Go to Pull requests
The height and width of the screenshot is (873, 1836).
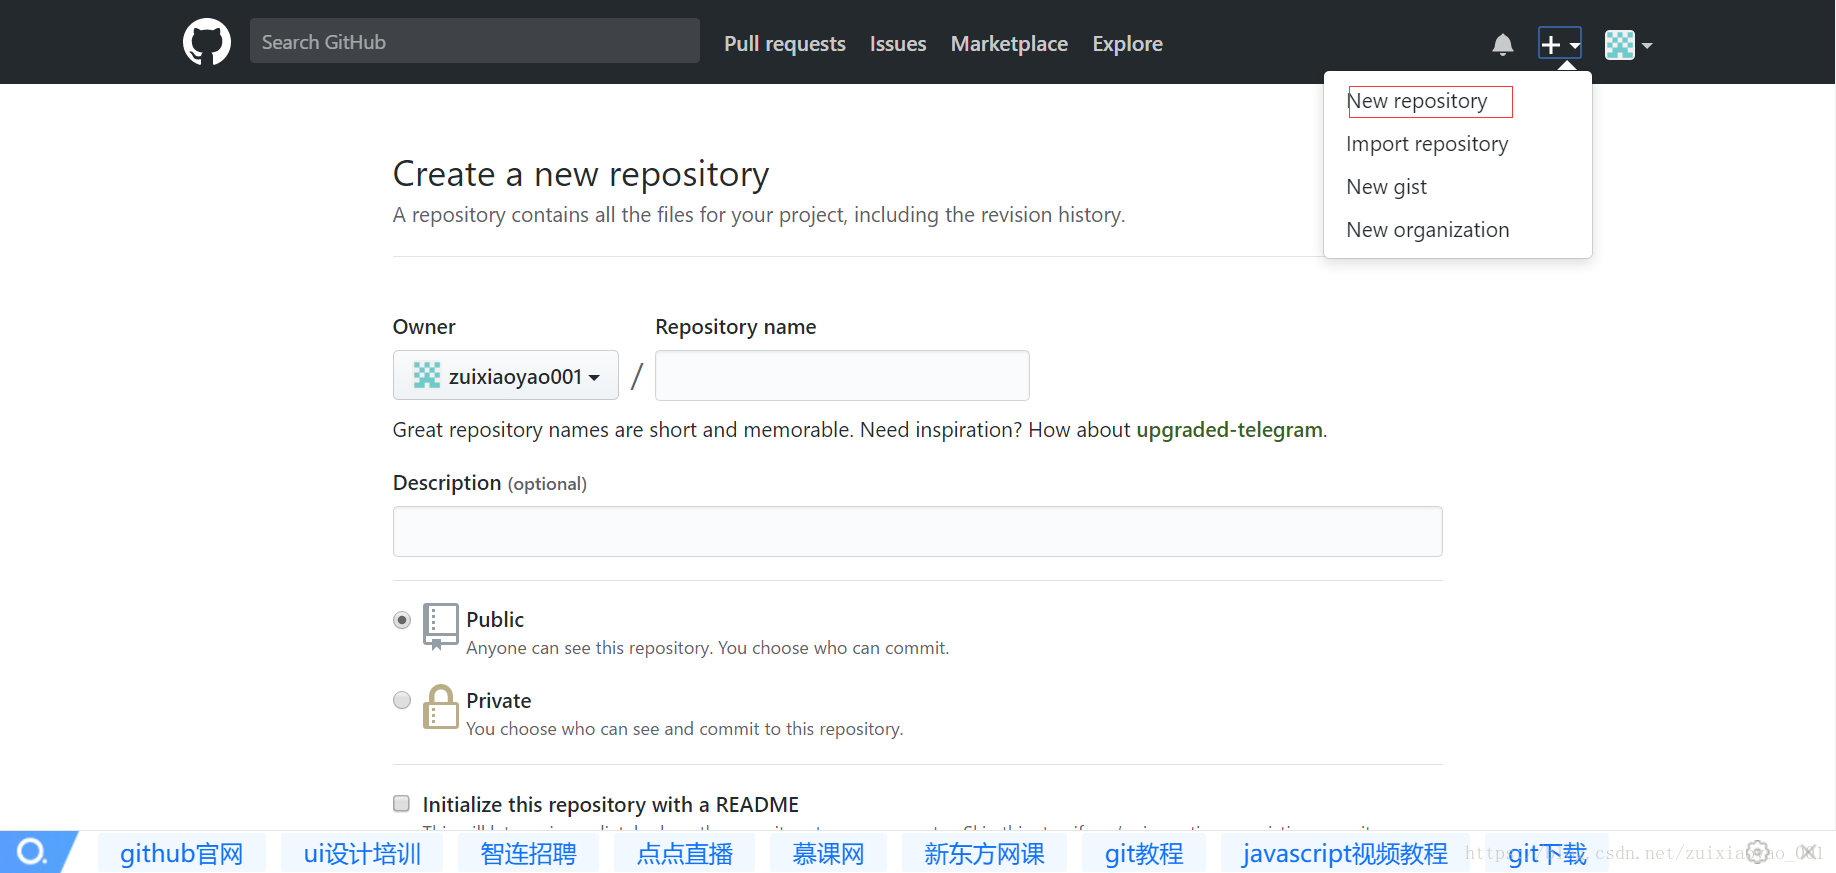(x=785, y=43)
